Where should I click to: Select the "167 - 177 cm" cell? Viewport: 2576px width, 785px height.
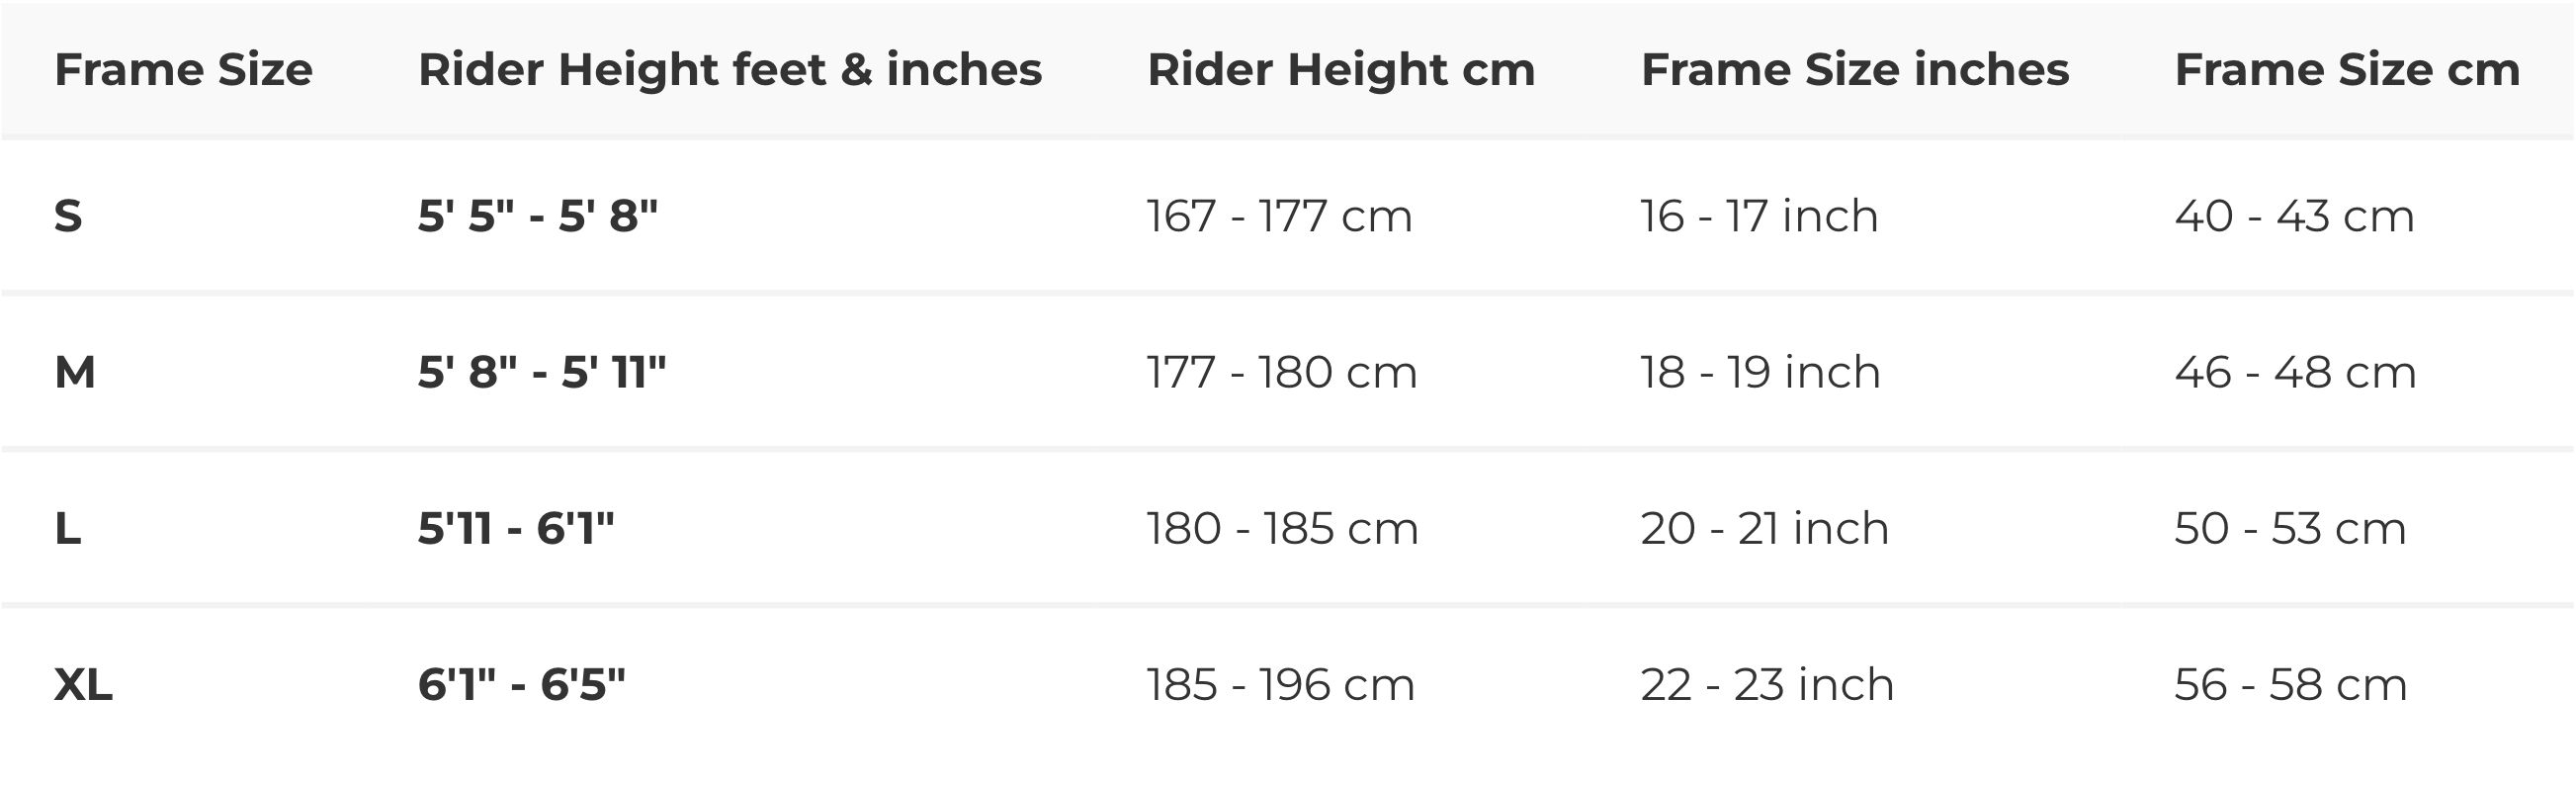coord(1279,216)
